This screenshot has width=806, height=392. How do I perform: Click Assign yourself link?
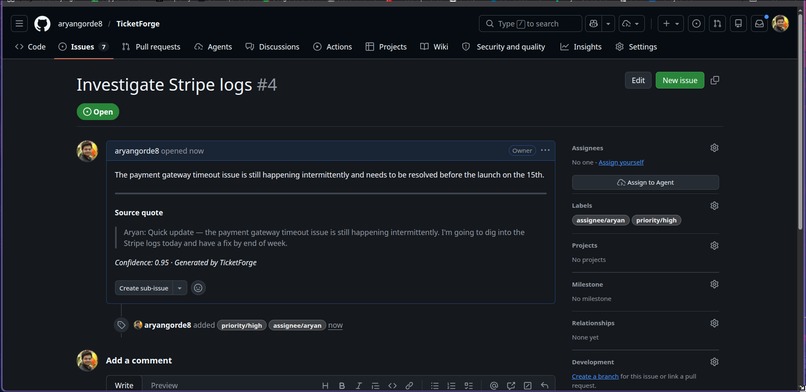[x=621, y=162]
